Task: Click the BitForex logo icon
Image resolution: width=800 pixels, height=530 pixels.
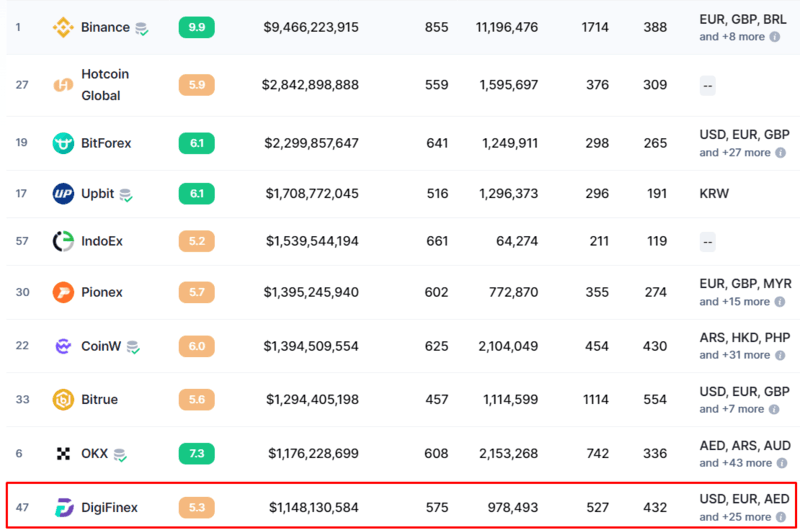Action: tap(63, 143)
